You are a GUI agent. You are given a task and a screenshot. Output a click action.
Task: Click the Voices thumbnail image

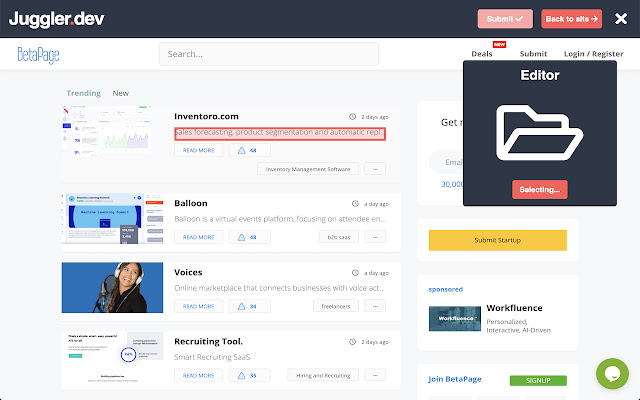tap(112, 287)
